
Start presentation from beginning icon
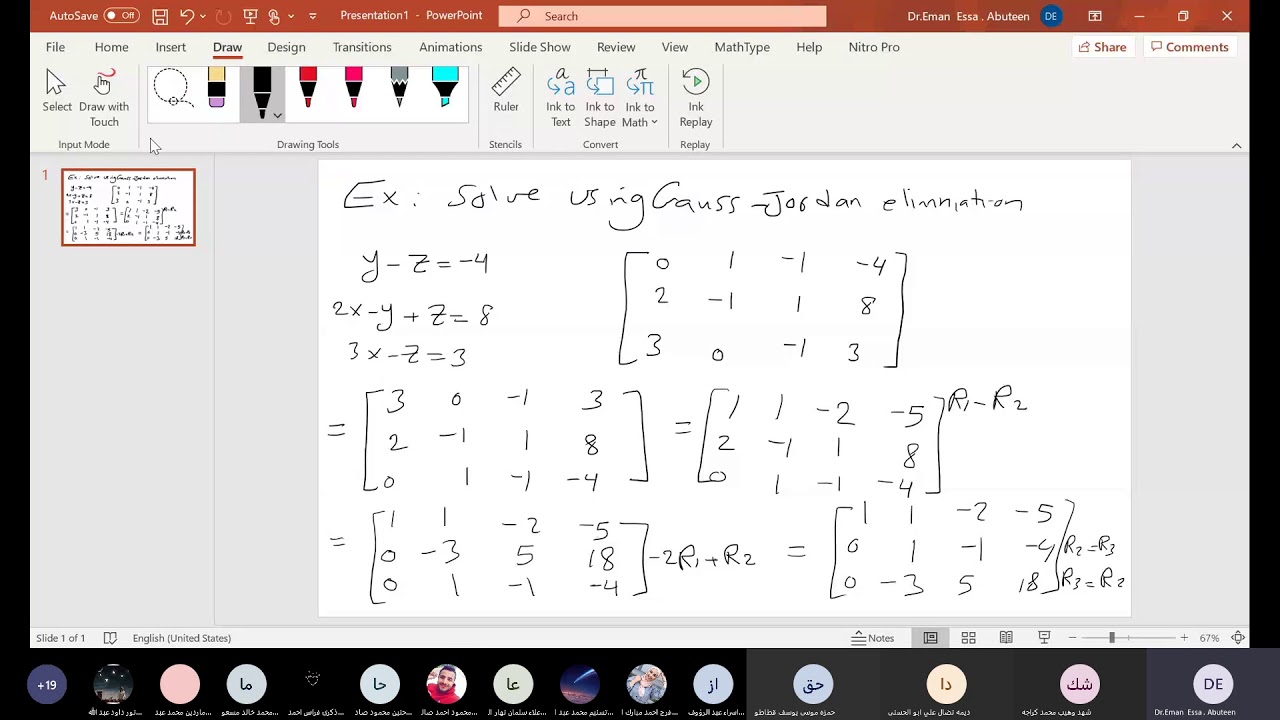(x=250, y=16)
